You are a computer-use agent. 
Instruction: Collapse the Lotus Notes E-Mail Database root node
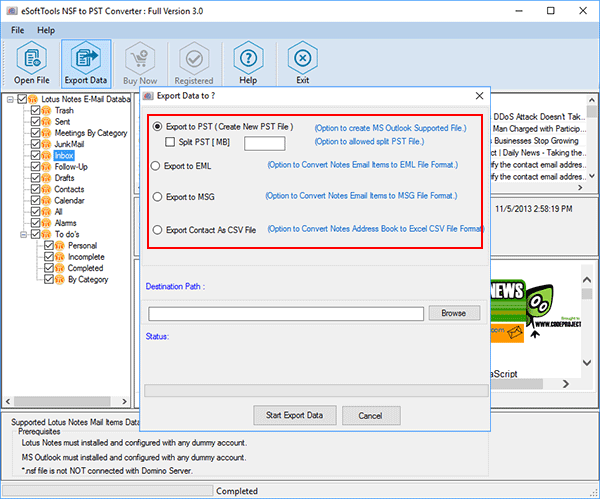(x=10, y=99)
